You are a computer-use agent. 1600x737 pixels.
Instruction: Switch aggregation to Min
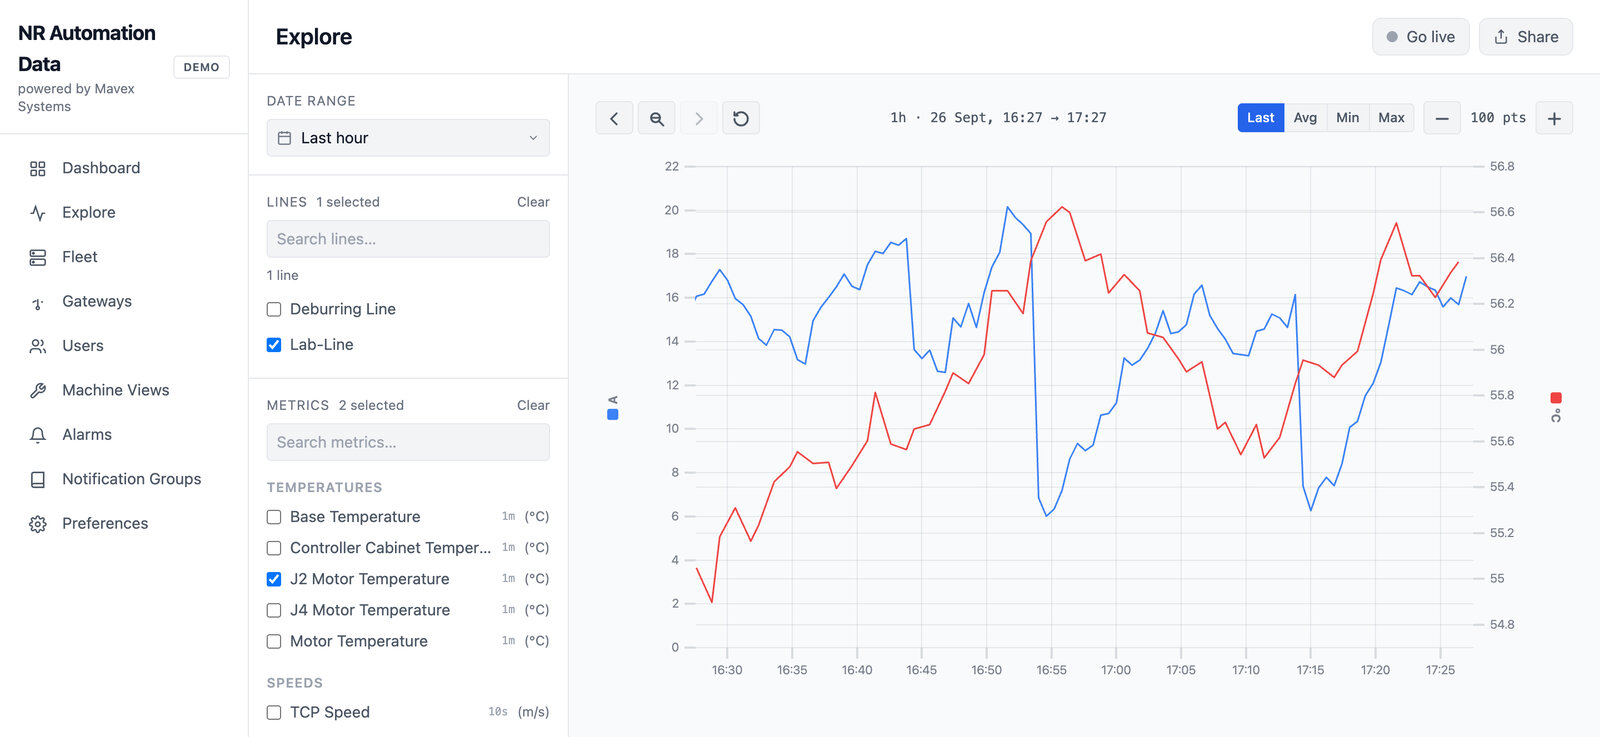point(1347,118)
